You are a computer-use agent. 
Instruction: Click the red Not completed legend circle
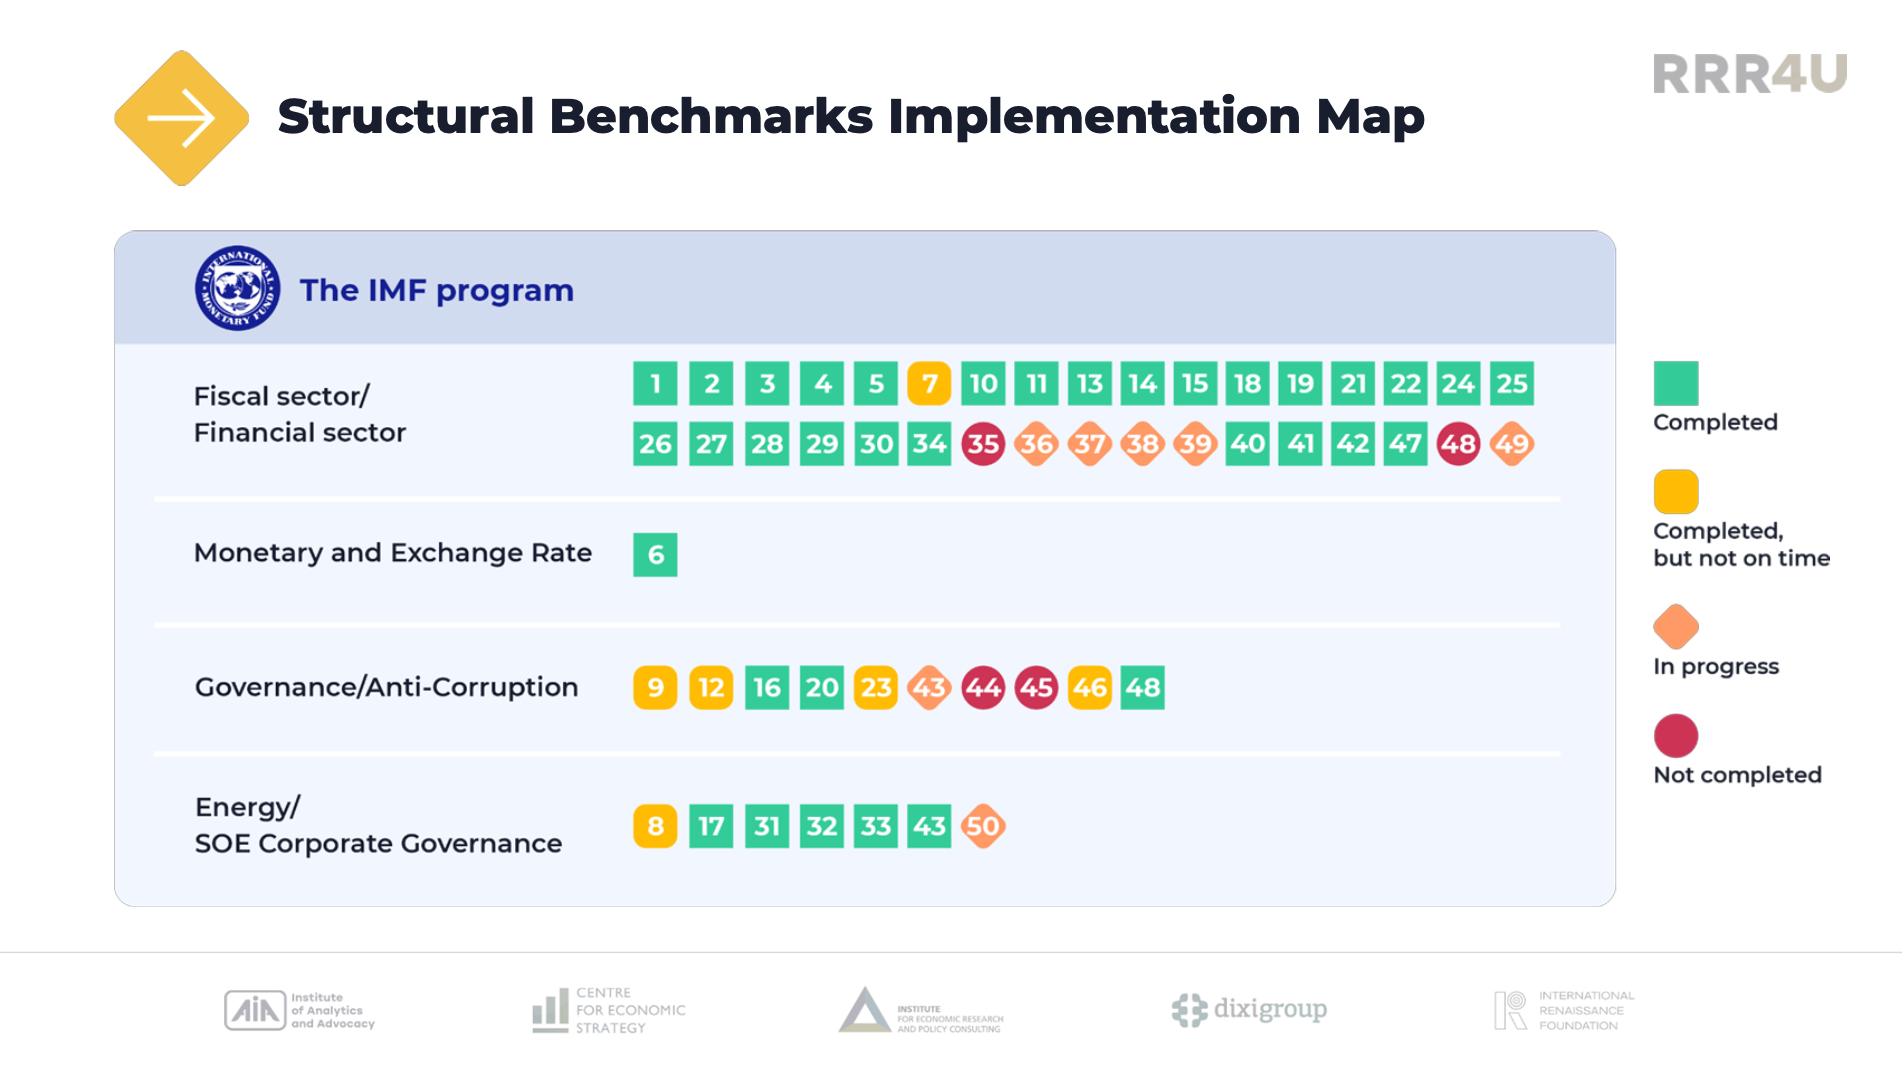click(1675, 736)
